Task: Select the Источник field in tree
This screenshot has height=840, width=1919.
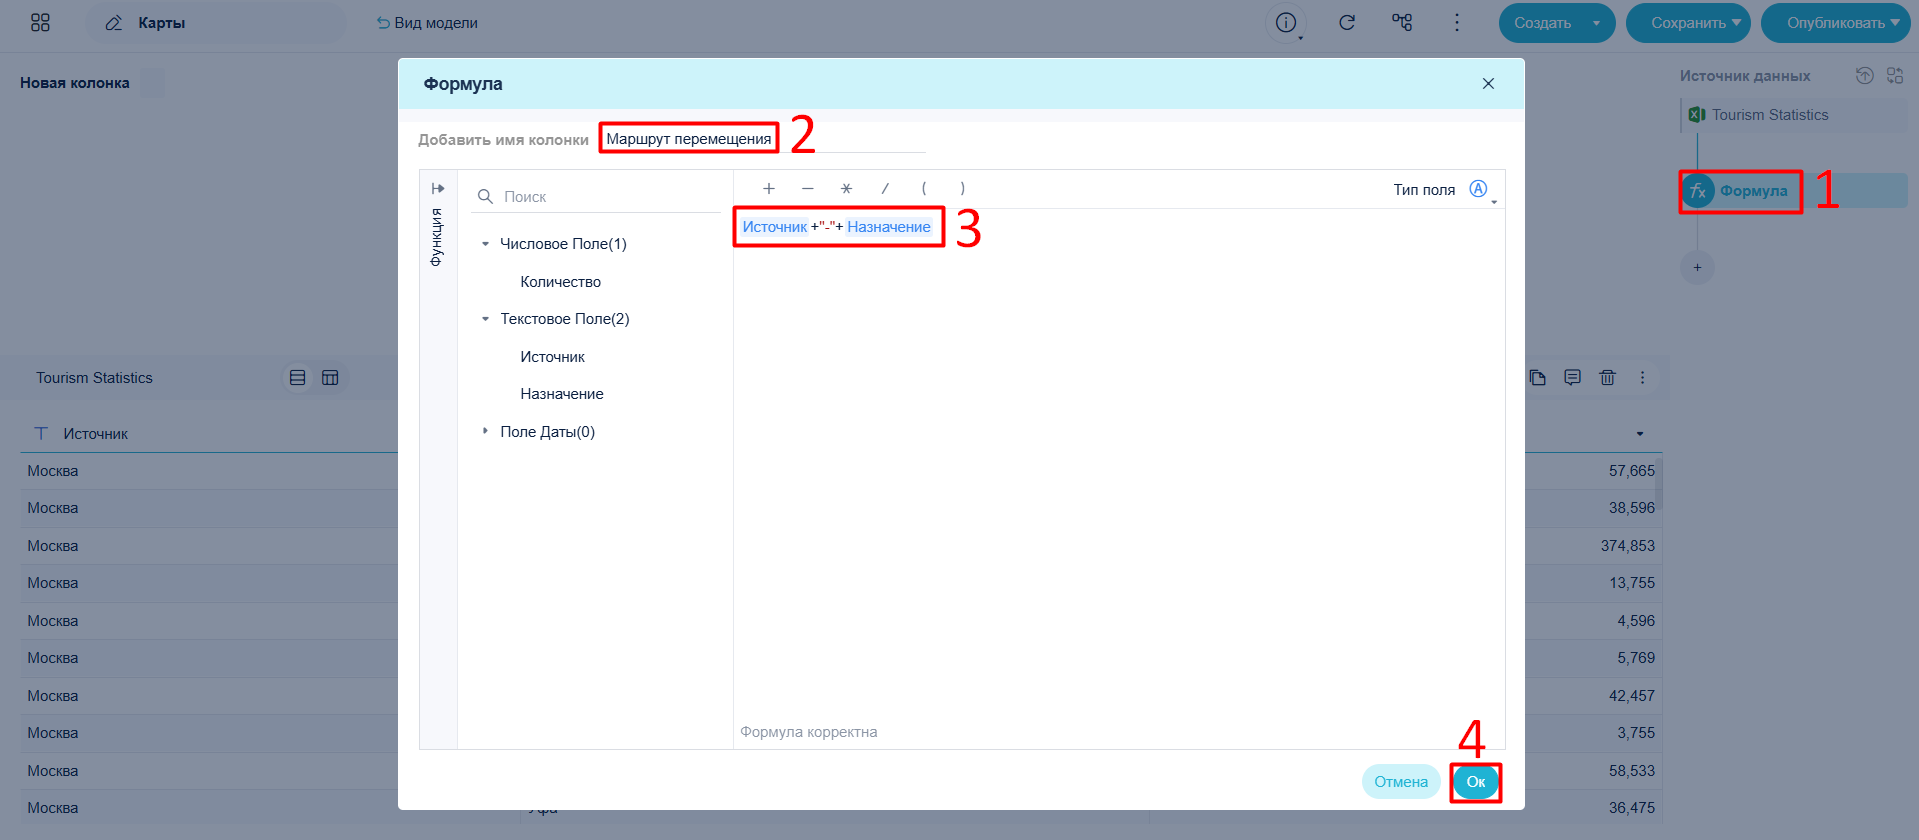Action: tap(552, 357)
